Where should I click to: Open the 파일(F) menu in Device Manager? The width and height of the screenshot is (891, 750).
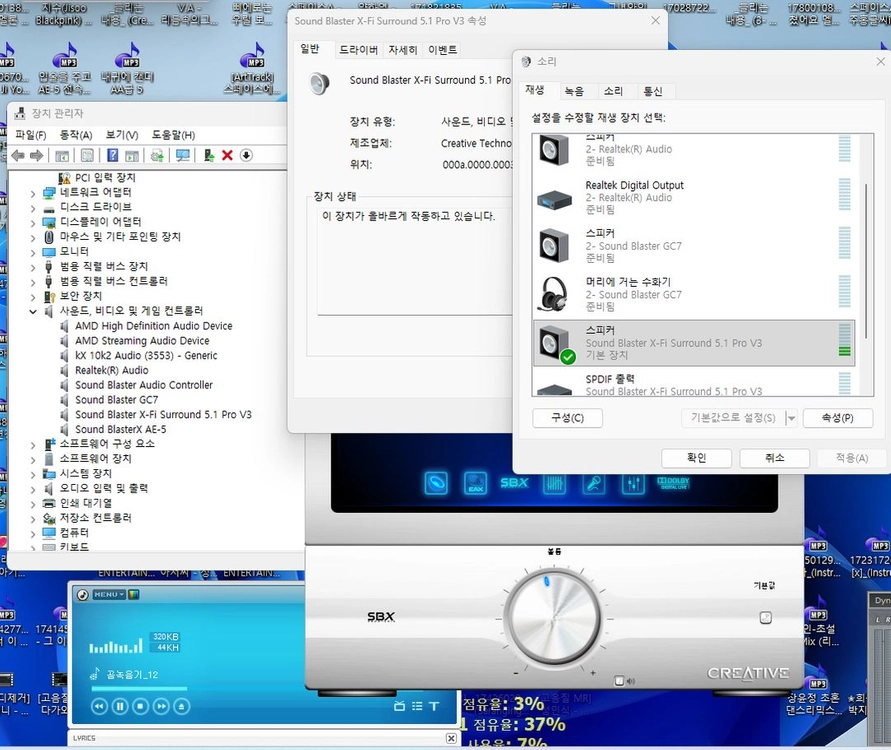click(x=31, y=135)
